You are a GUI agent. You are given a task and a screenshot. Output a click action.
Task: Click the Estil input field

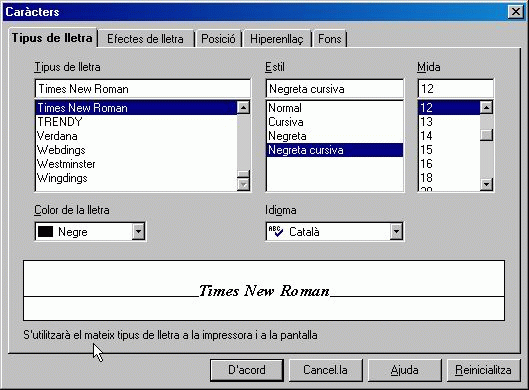click(335, 89)
